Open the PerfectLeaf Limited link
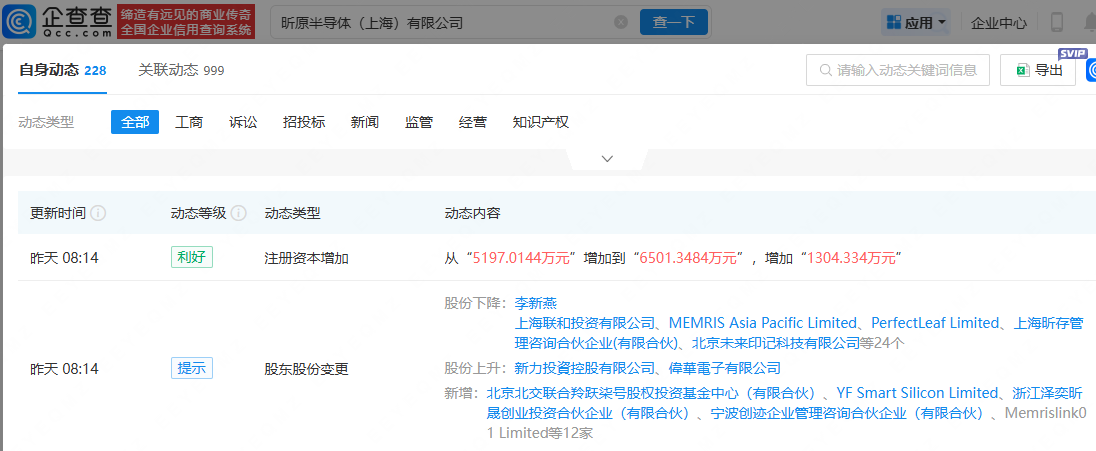Viewport: 1096px width, 451px height. coord(935,322)
